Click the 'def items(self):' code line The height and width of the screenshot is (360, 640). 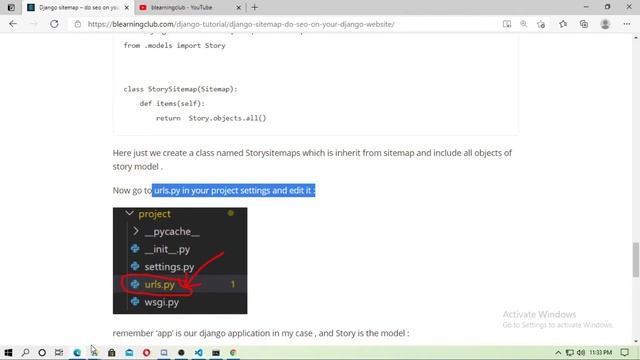click(172, 104)
